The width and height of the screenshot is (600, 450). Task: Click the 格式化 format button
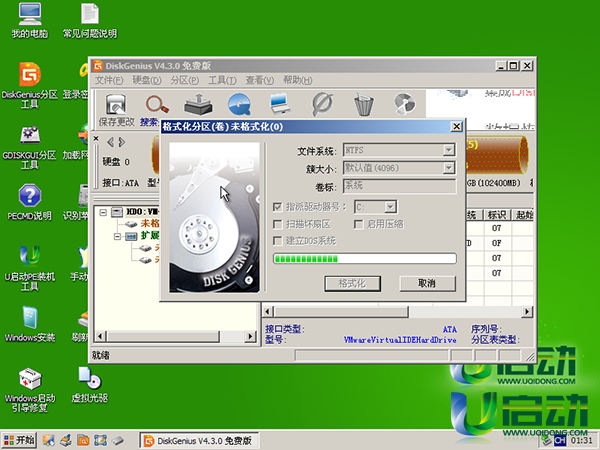pyautogui.click(x=352, y=284)
